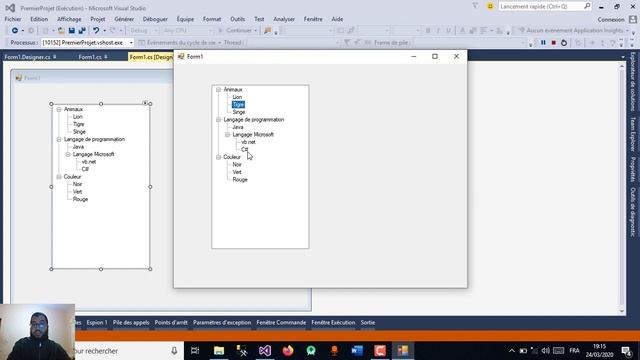Click the clock showing 19:15
Screen dimensions: 640x360
pos(600,347)
